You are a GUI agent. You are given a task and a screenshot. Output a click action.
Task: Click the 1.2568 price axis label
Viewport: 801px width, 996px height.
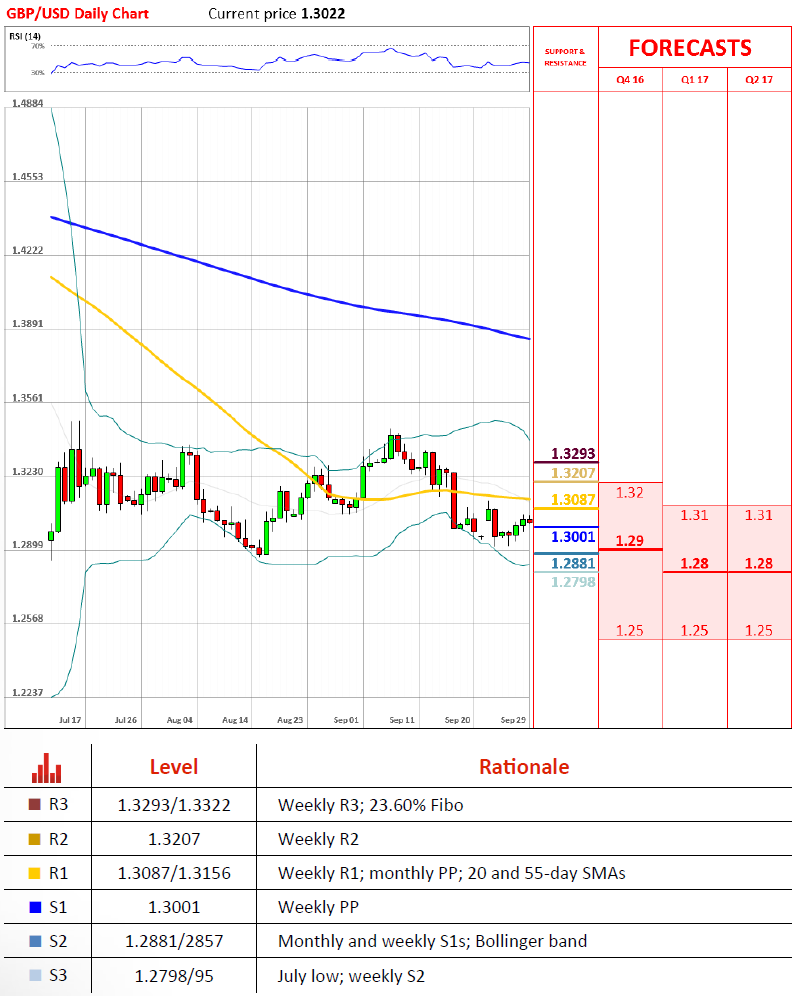coord(27,619)
